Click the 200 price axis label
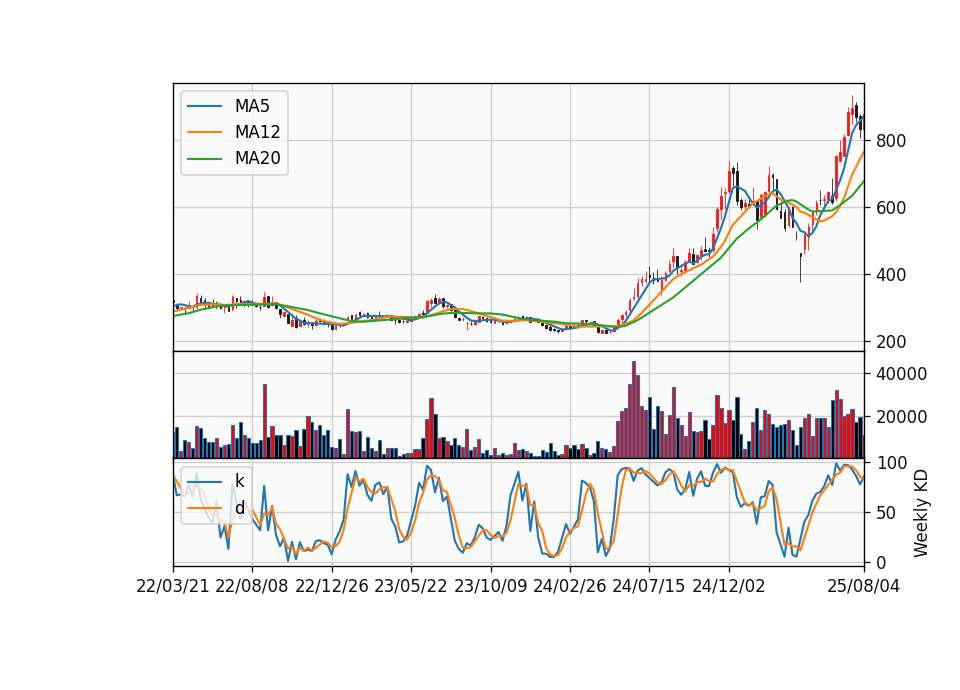Image resolution: width=960 pixels, height=690 pixels. [x=891, y=342]
